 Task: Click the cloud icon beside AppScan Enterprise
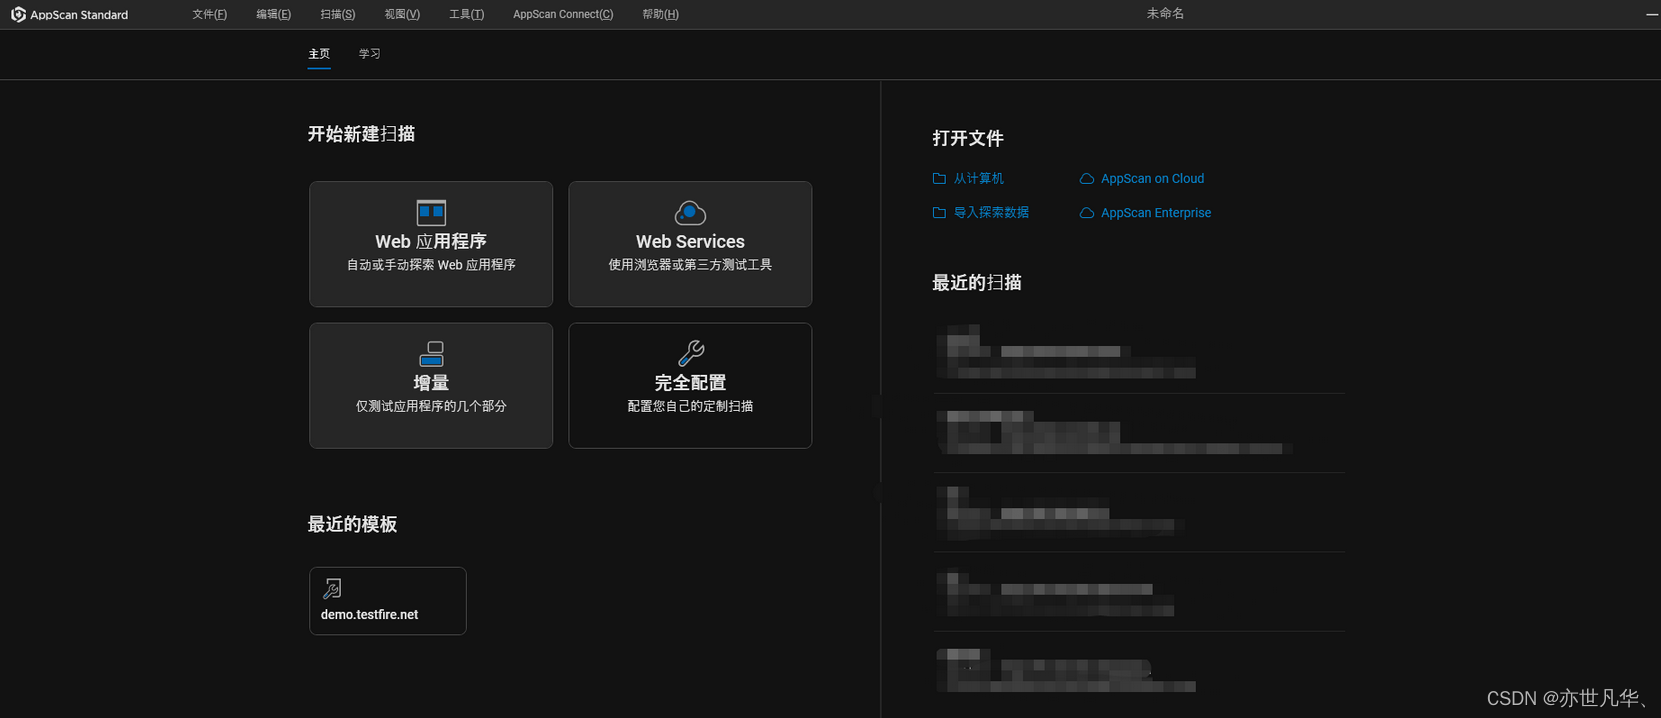(x=1087, y=213)
